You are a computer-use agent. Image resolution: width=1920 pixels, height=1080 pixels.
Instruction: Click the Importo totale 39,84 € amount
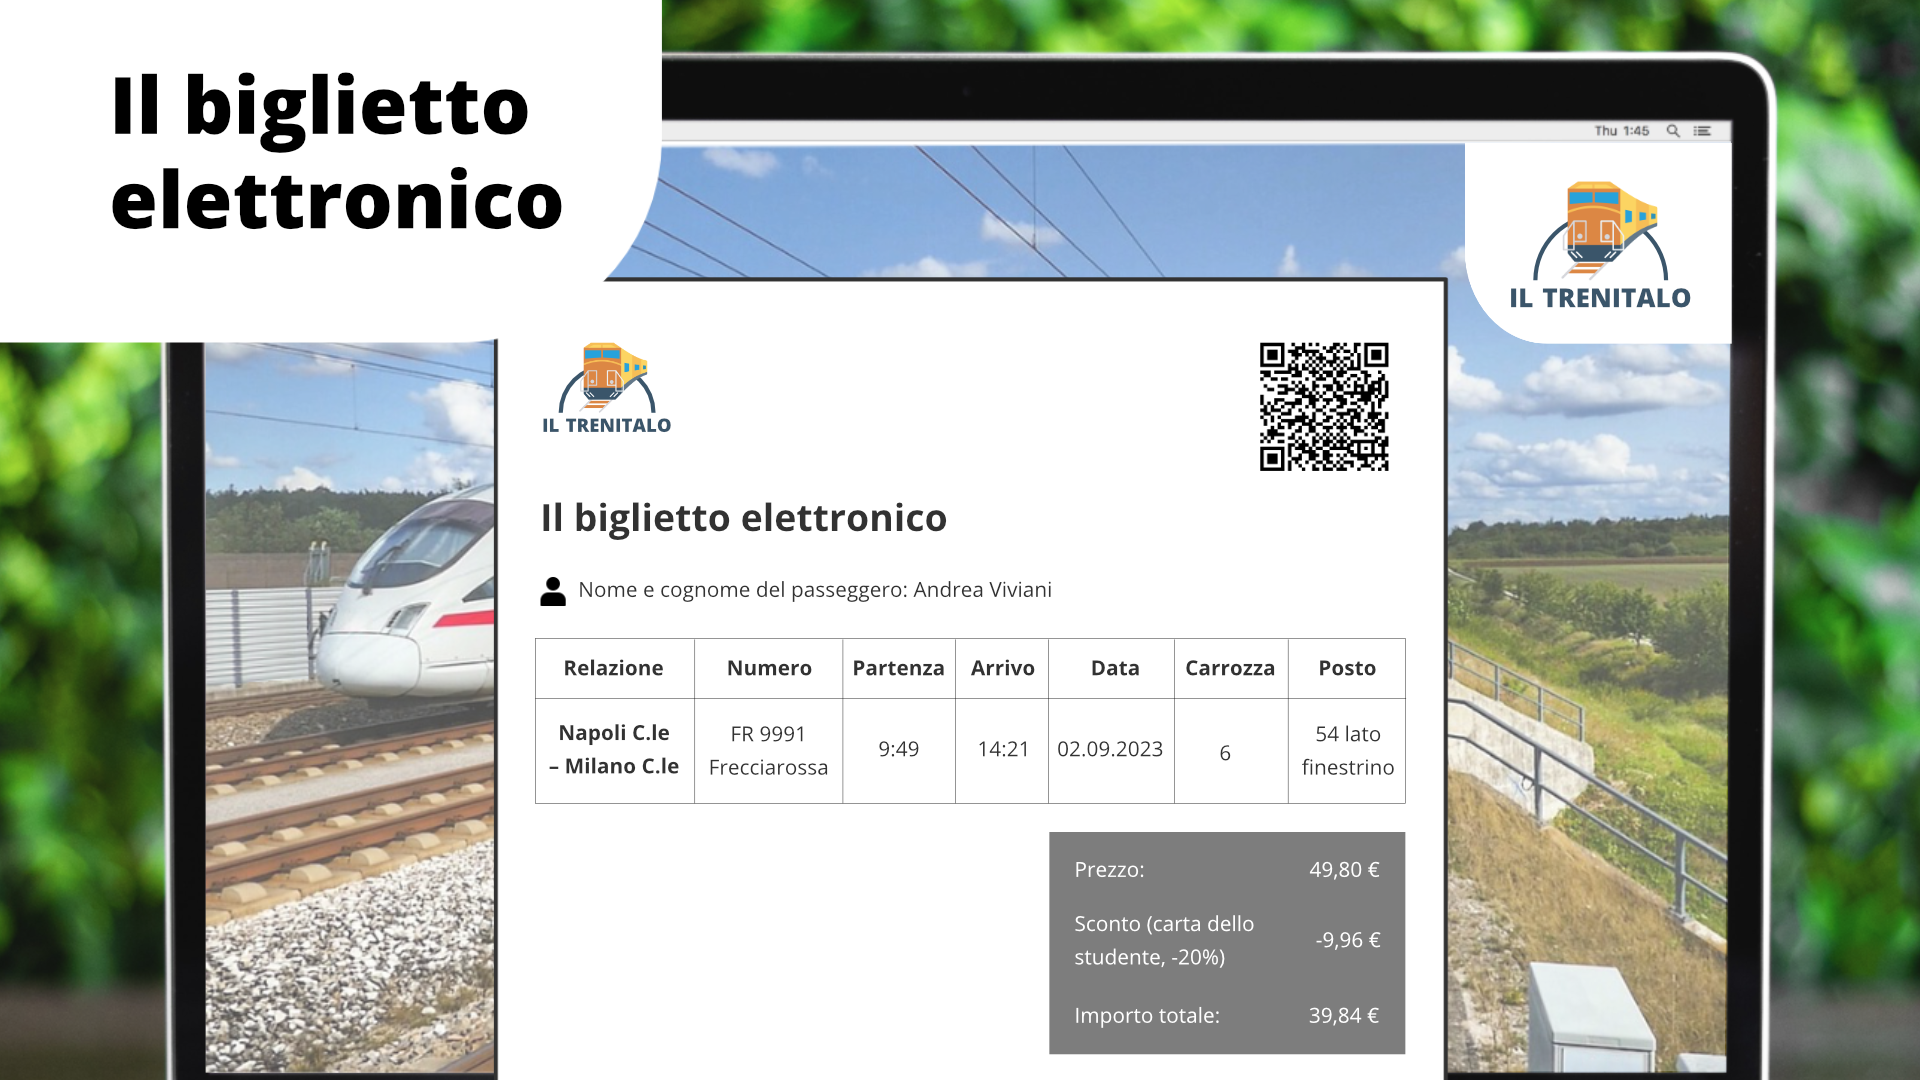[x=1343, y=1016]
